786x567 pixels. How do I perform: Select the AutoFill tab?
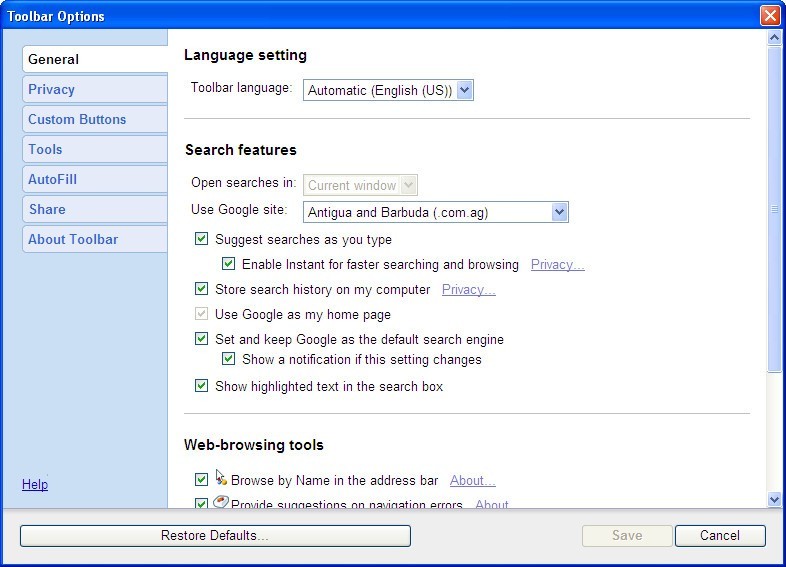[x=53, y=179]
